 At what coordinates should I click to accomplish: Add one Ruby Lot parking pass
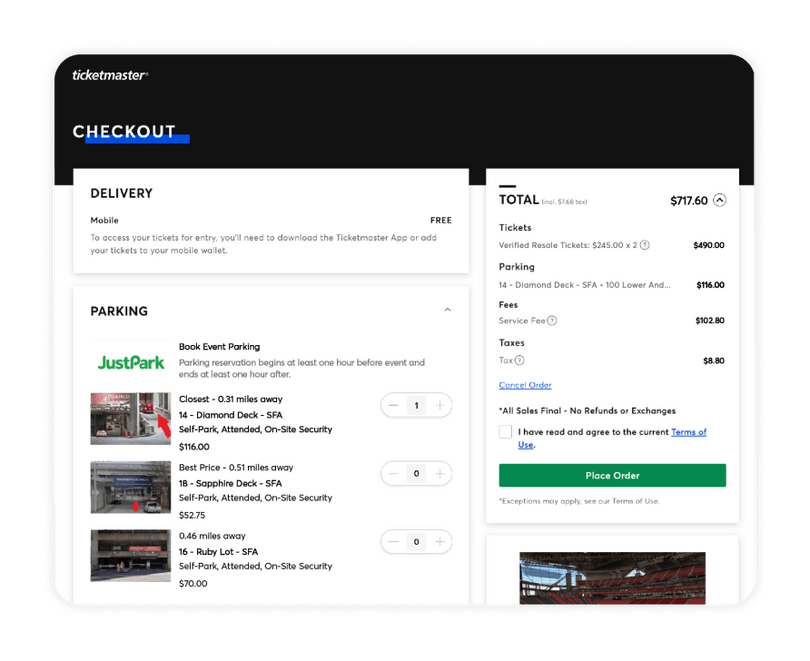pos(440,541)
